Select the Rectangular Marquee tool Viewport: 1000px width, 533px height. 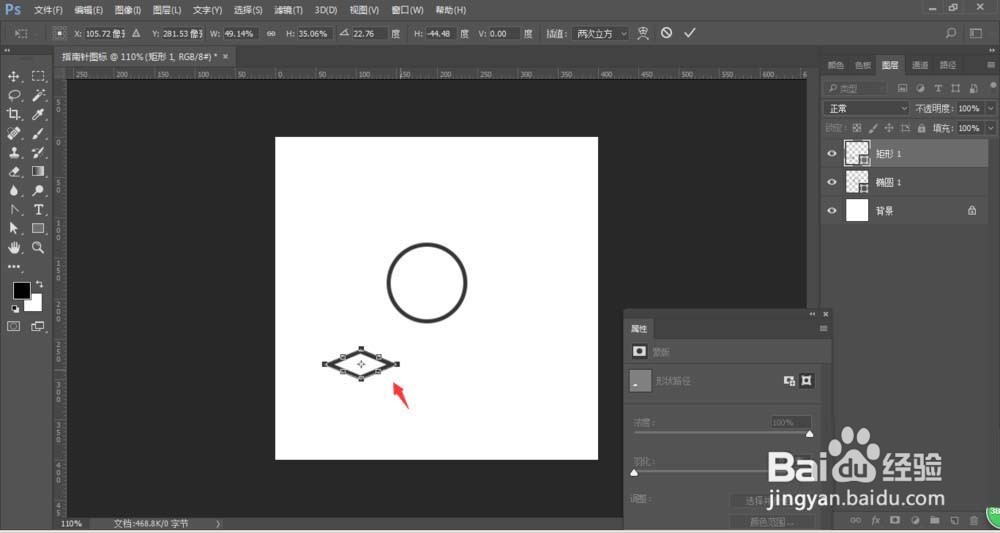pos(38,77)
